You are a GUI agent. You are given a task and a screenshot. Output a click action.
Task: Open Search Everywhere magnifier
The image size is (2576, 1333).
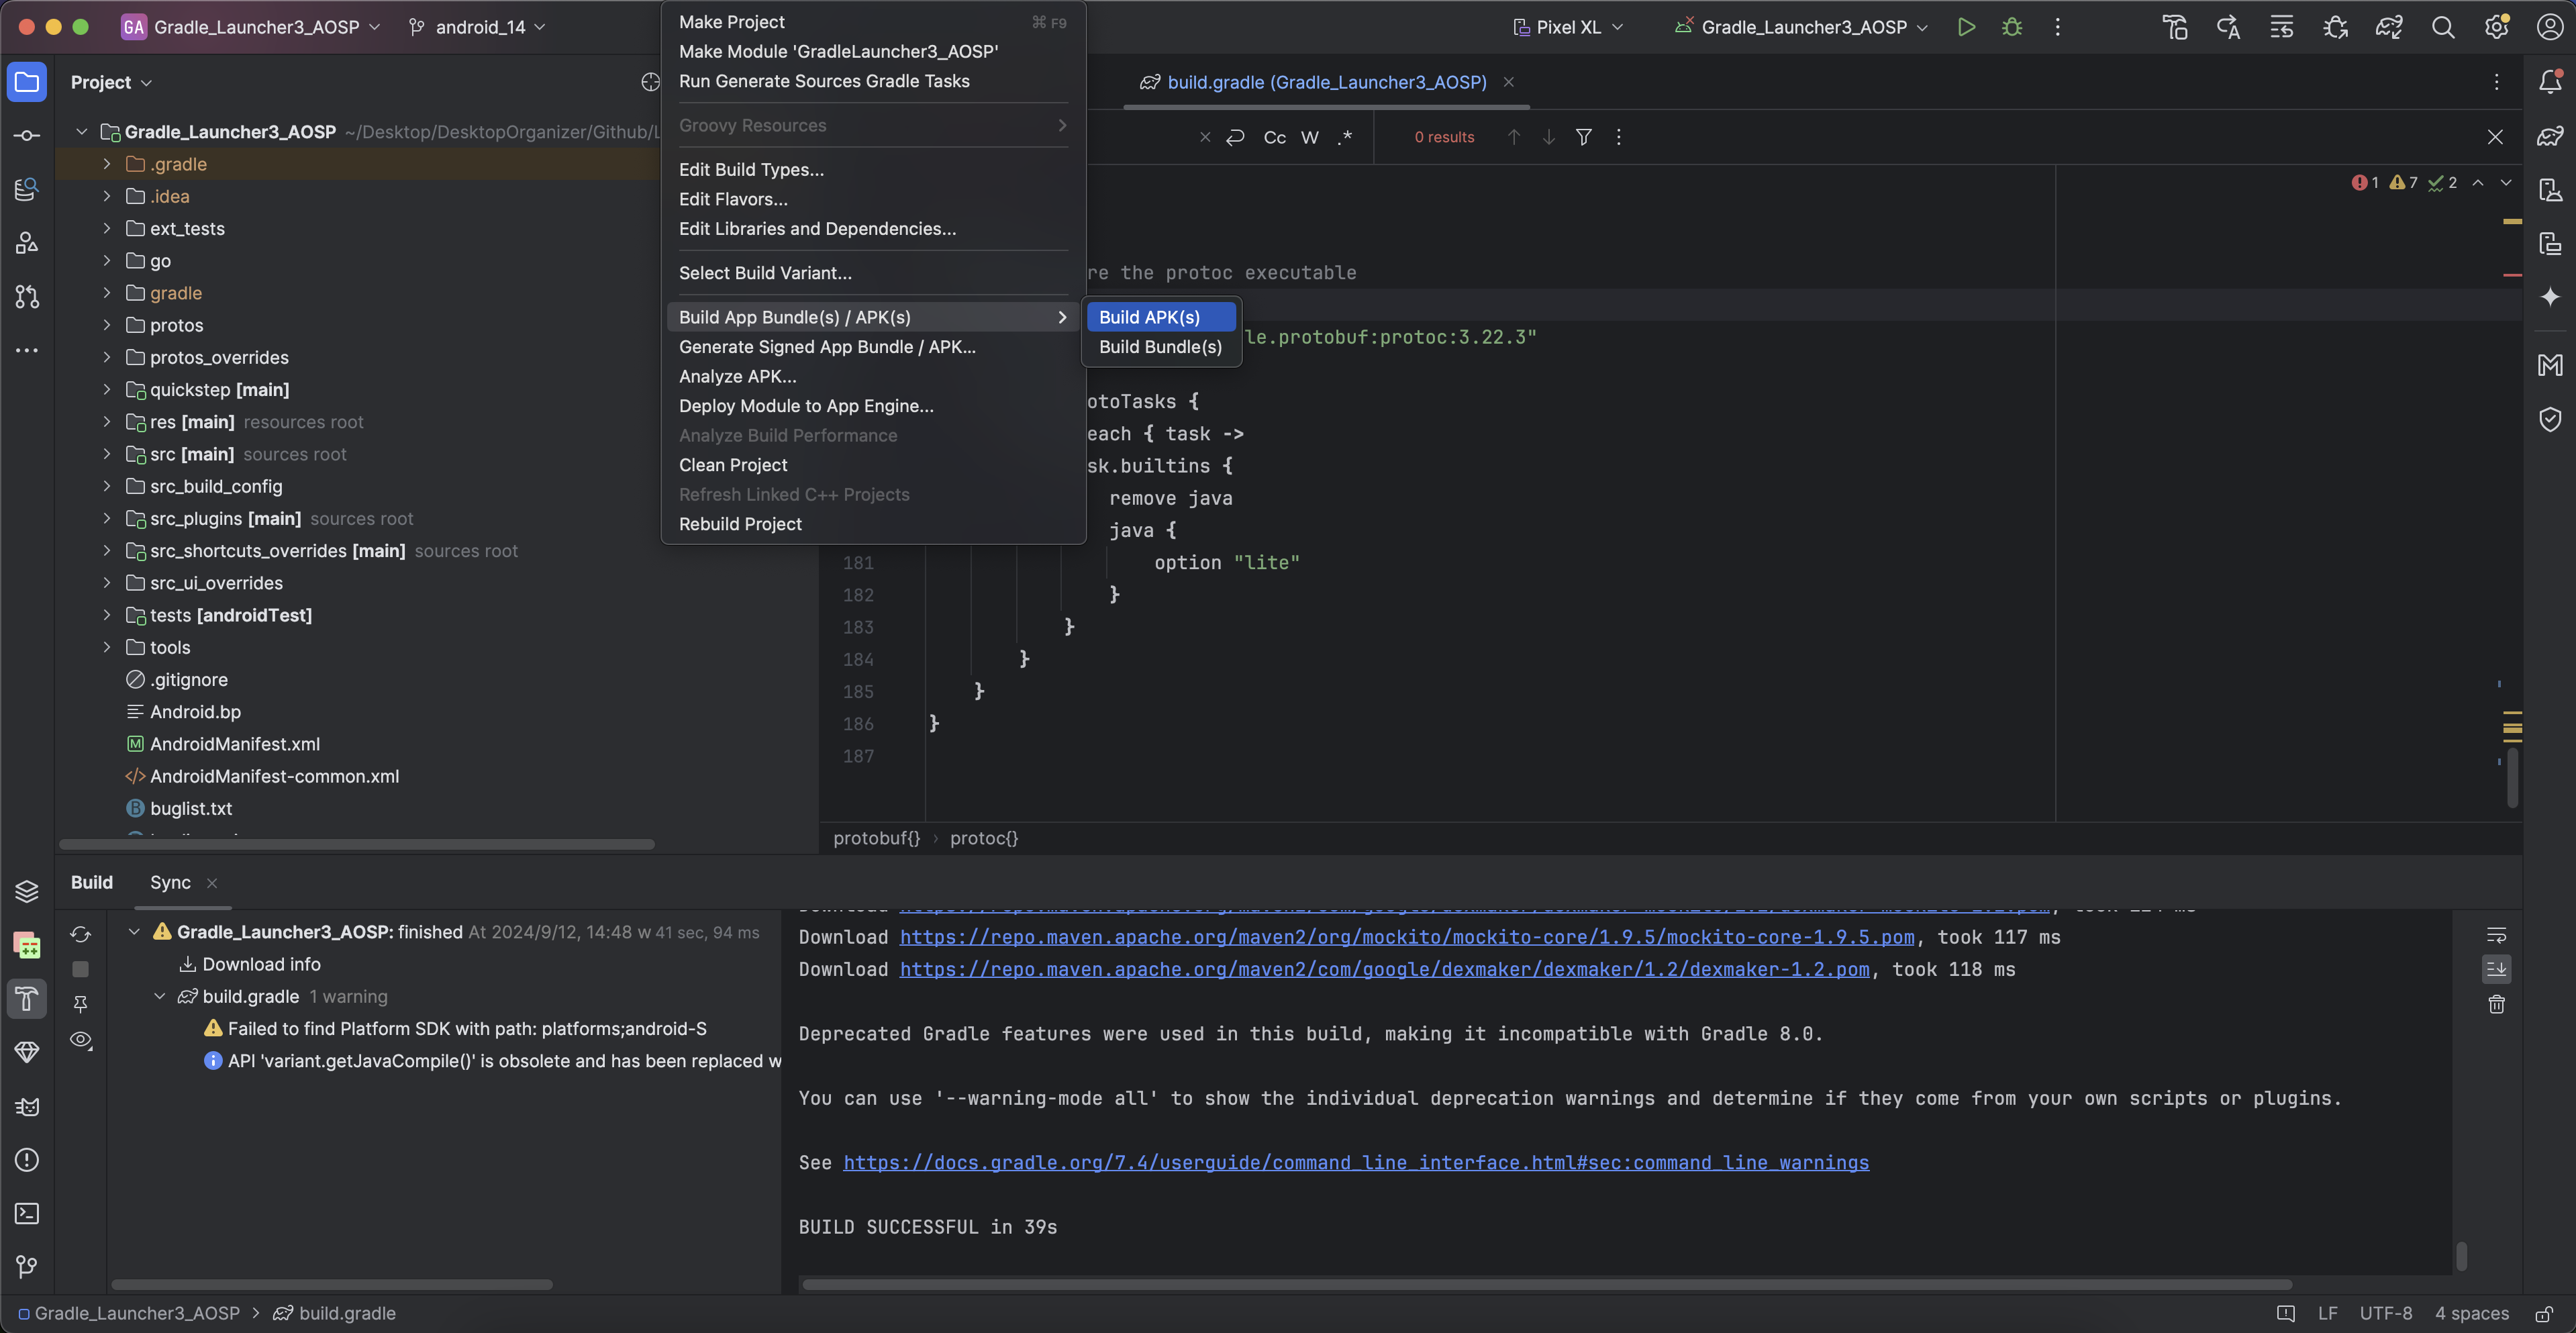[x=2443, y=27]
